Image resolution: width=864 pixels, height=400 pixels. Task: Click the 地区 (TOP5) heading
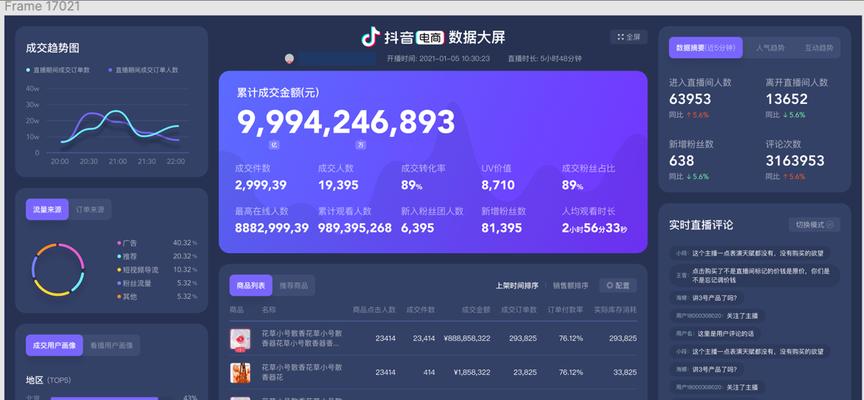tap(48, 380)
